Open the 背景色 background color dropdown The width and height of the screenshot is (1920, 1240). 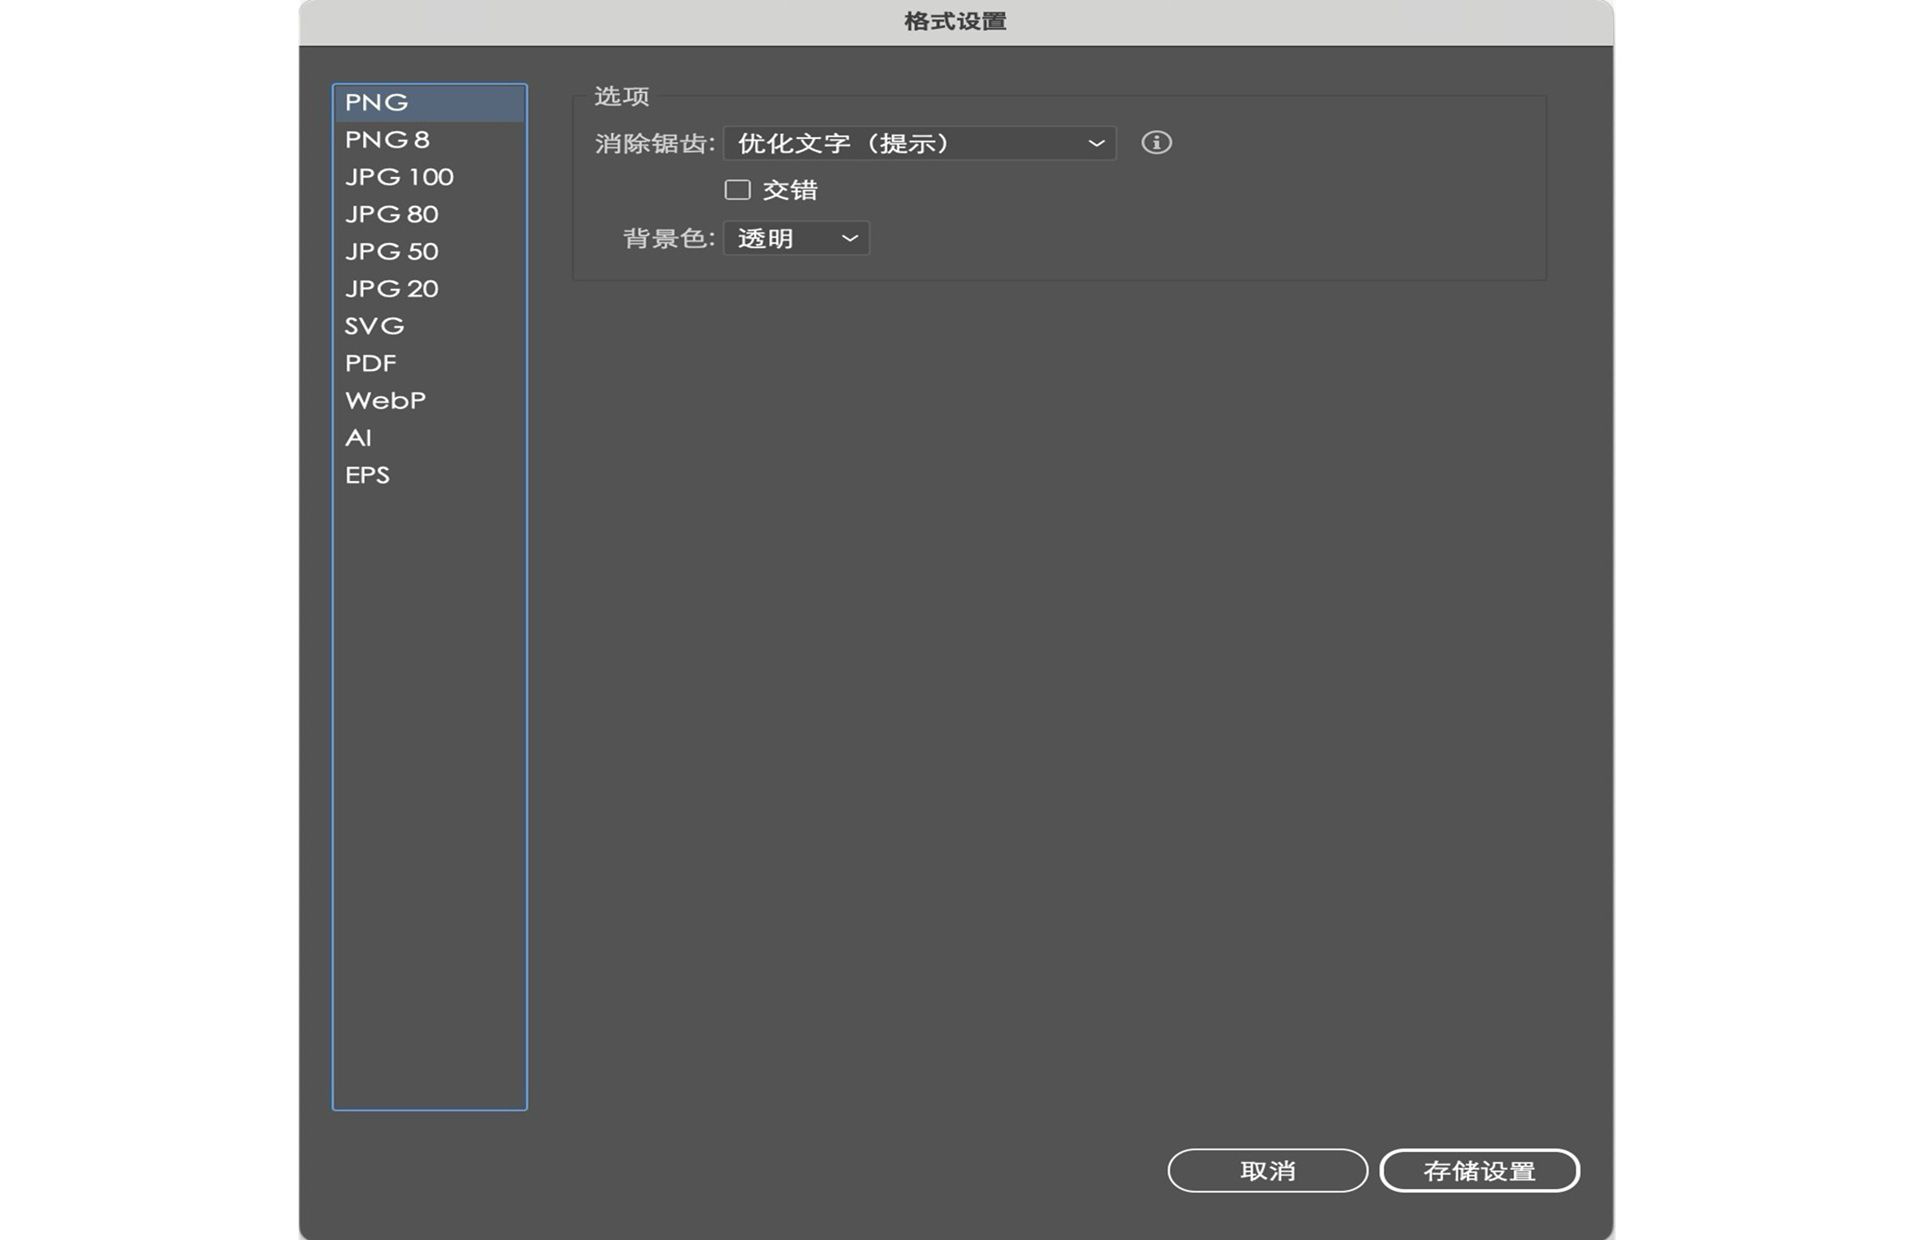click(x=795, y=238)
